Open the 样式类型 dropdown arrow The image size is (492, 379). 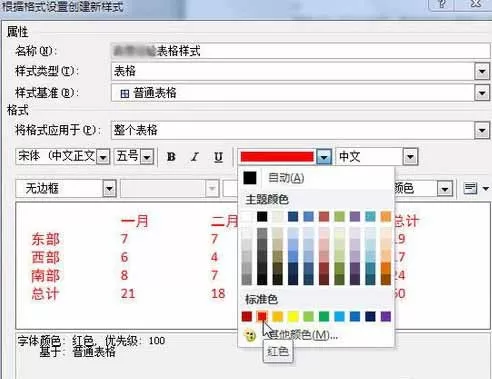click(482, 71)
